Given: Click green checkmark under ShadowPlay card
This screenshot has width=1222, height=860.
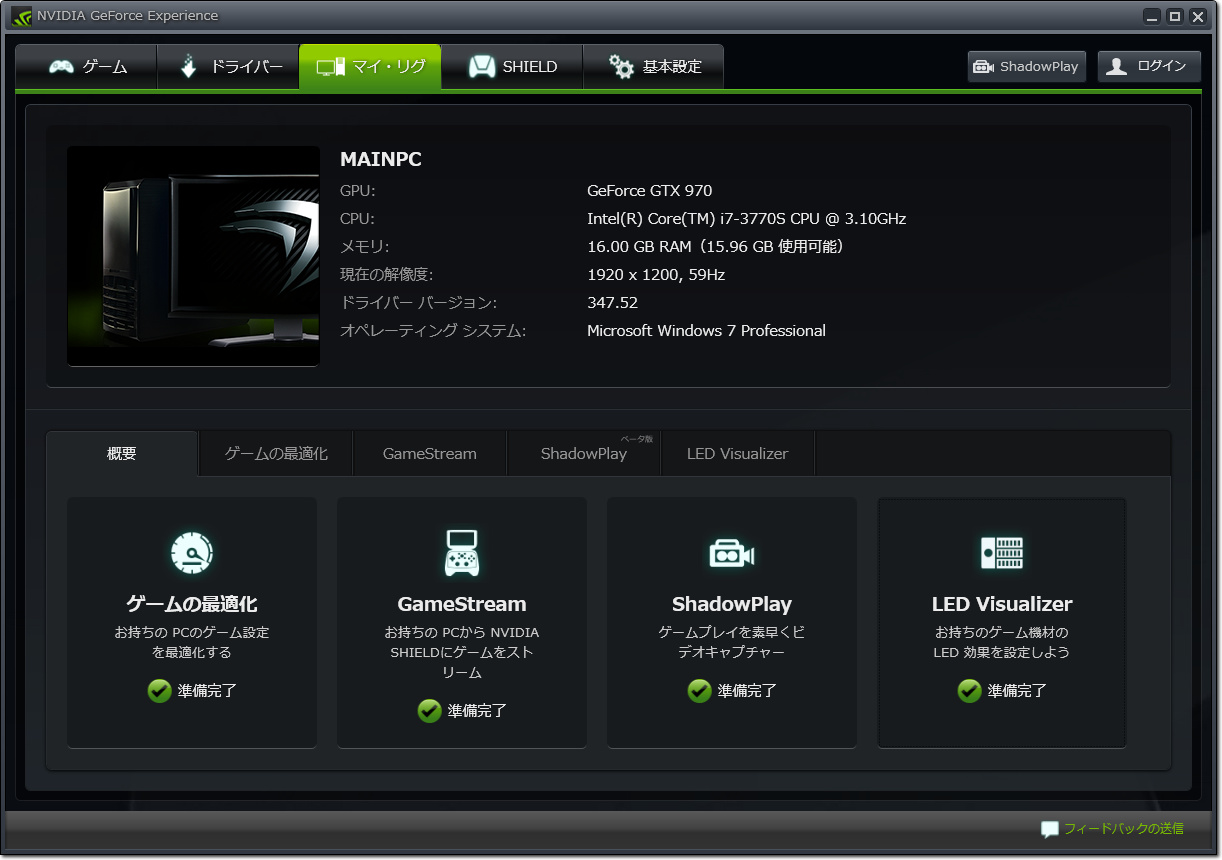Looking at the screenshot, I should tap(700, 691).
